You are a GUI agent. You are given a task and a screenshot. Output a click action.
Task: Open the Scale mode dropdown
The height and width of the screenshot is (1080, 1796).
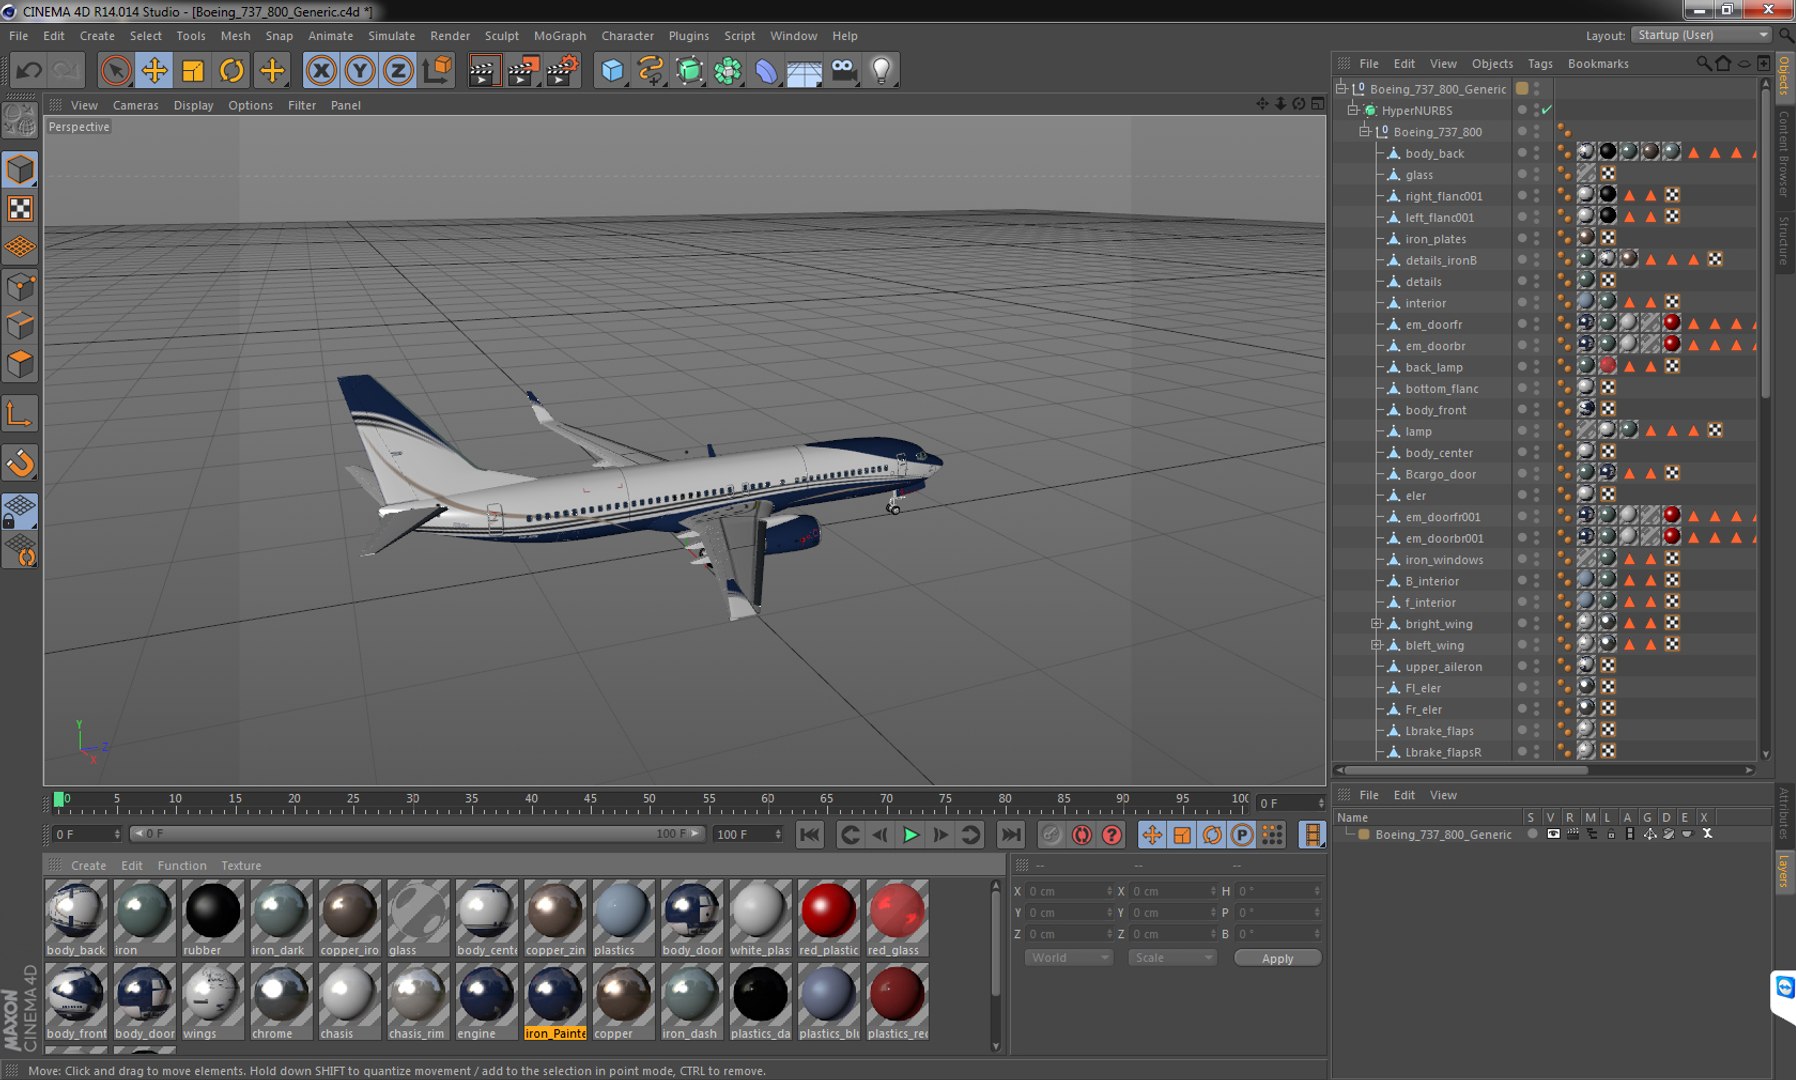1171,957
